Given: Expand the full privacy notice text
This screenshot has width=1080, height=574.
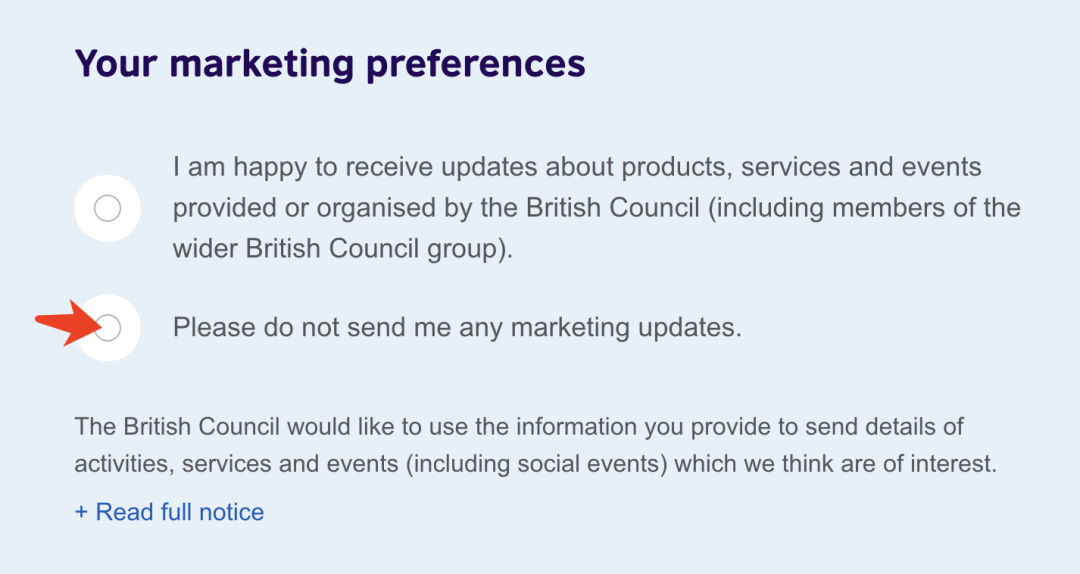Looking at the screenshot, I should pos(169,512).
